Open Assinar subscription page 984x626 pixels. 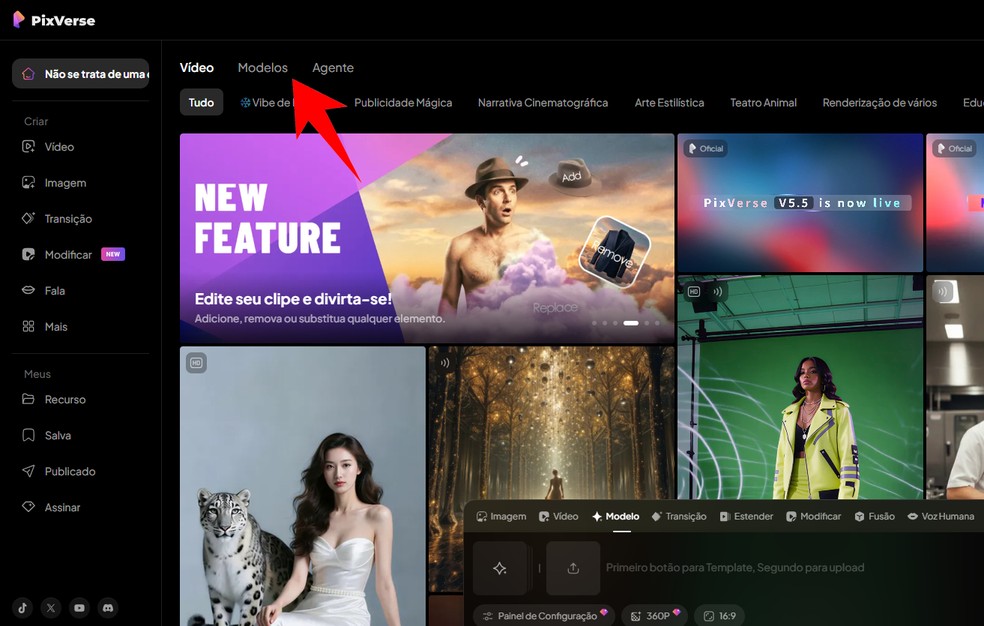pos(51,507)
